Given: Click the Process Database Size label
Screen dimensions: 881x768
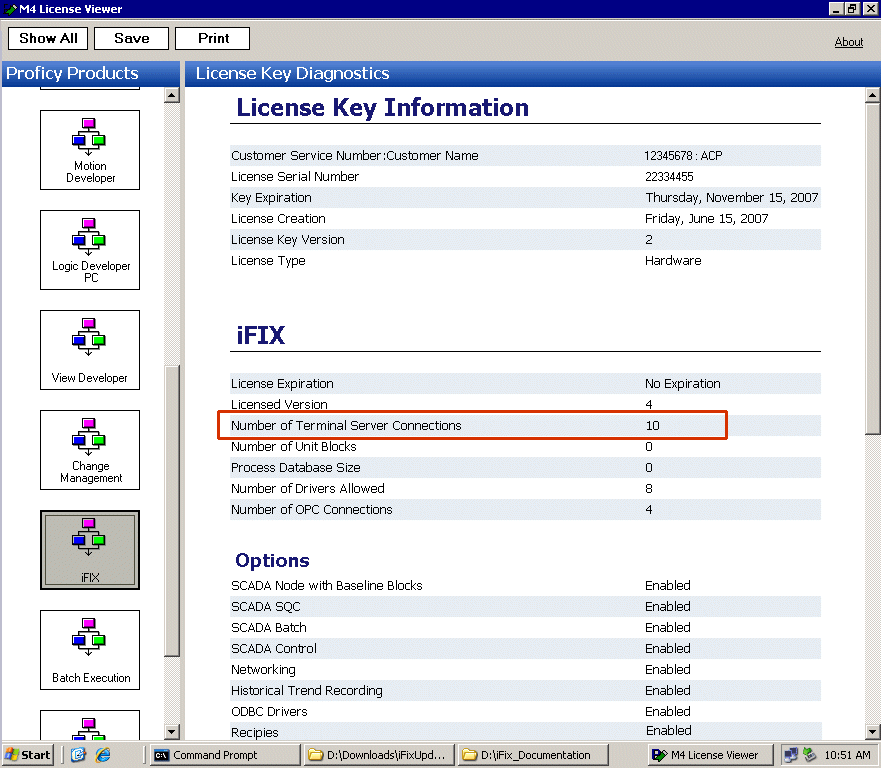Looking at the screenshot, I should [296, 467].
